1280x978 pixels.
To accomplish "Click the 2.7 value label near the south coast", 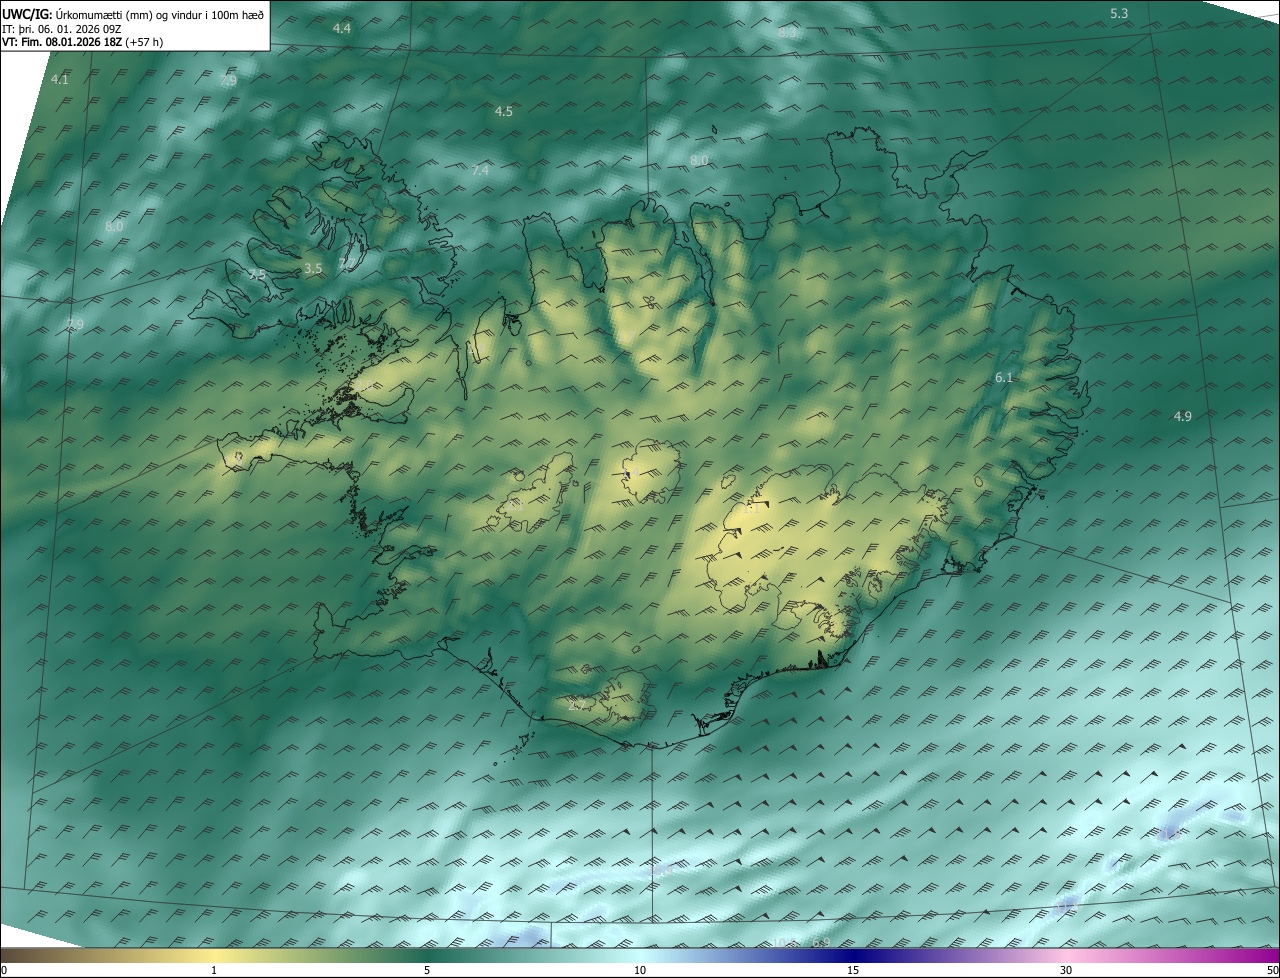I will [x=577, y=705].
